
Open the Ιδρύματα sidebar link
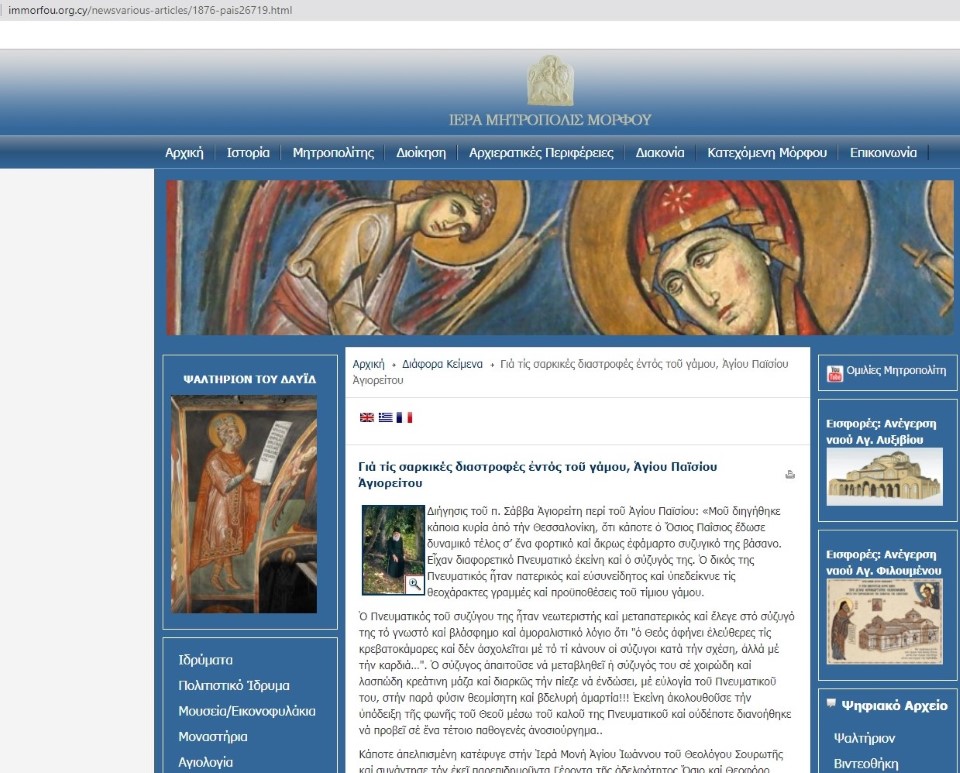206,660
